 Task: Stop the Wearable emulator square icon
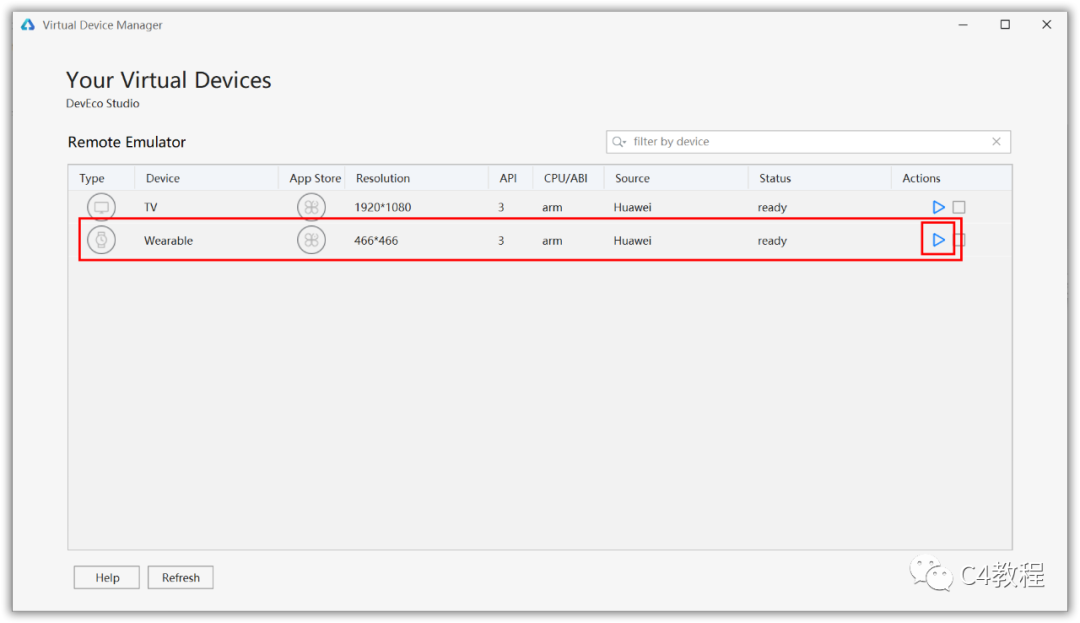coord(960,240)
